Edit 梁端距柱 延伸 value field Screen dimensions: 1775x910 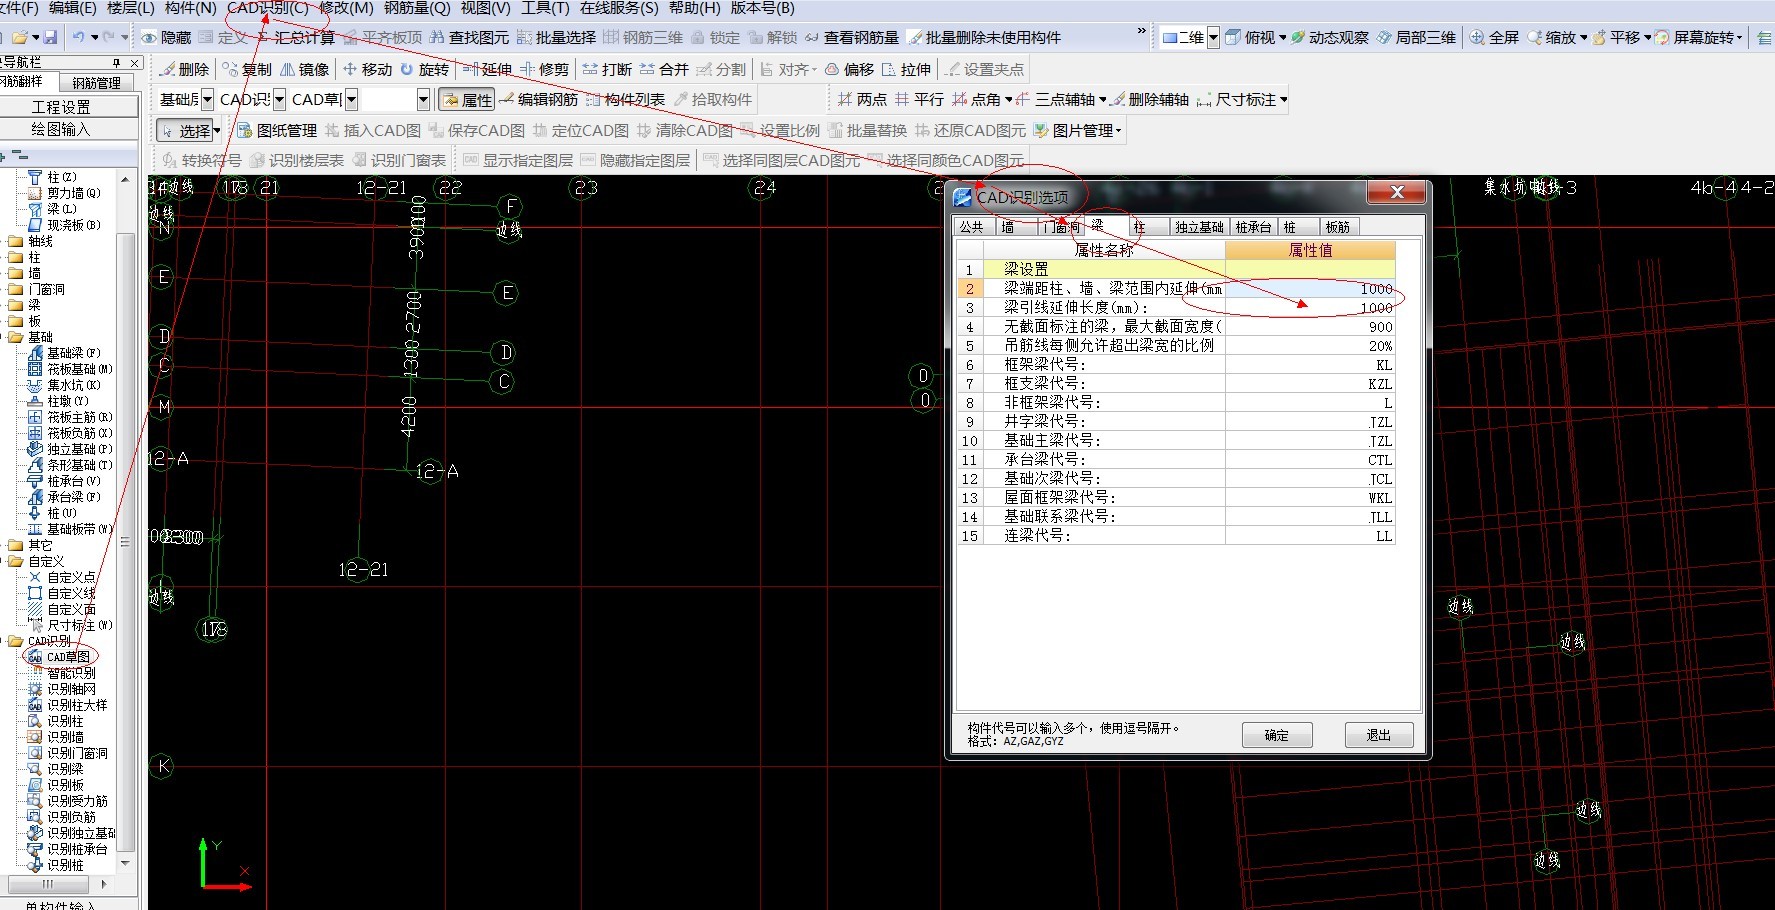point(1310,289)
